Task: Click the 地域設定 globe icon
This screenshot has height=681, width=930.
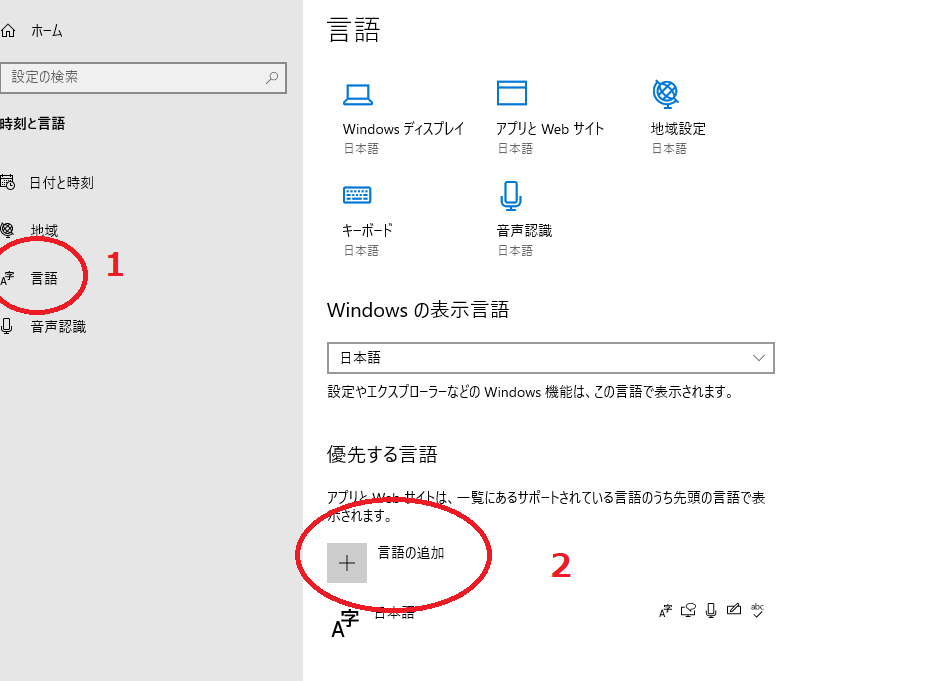Action: click(665, 93)
